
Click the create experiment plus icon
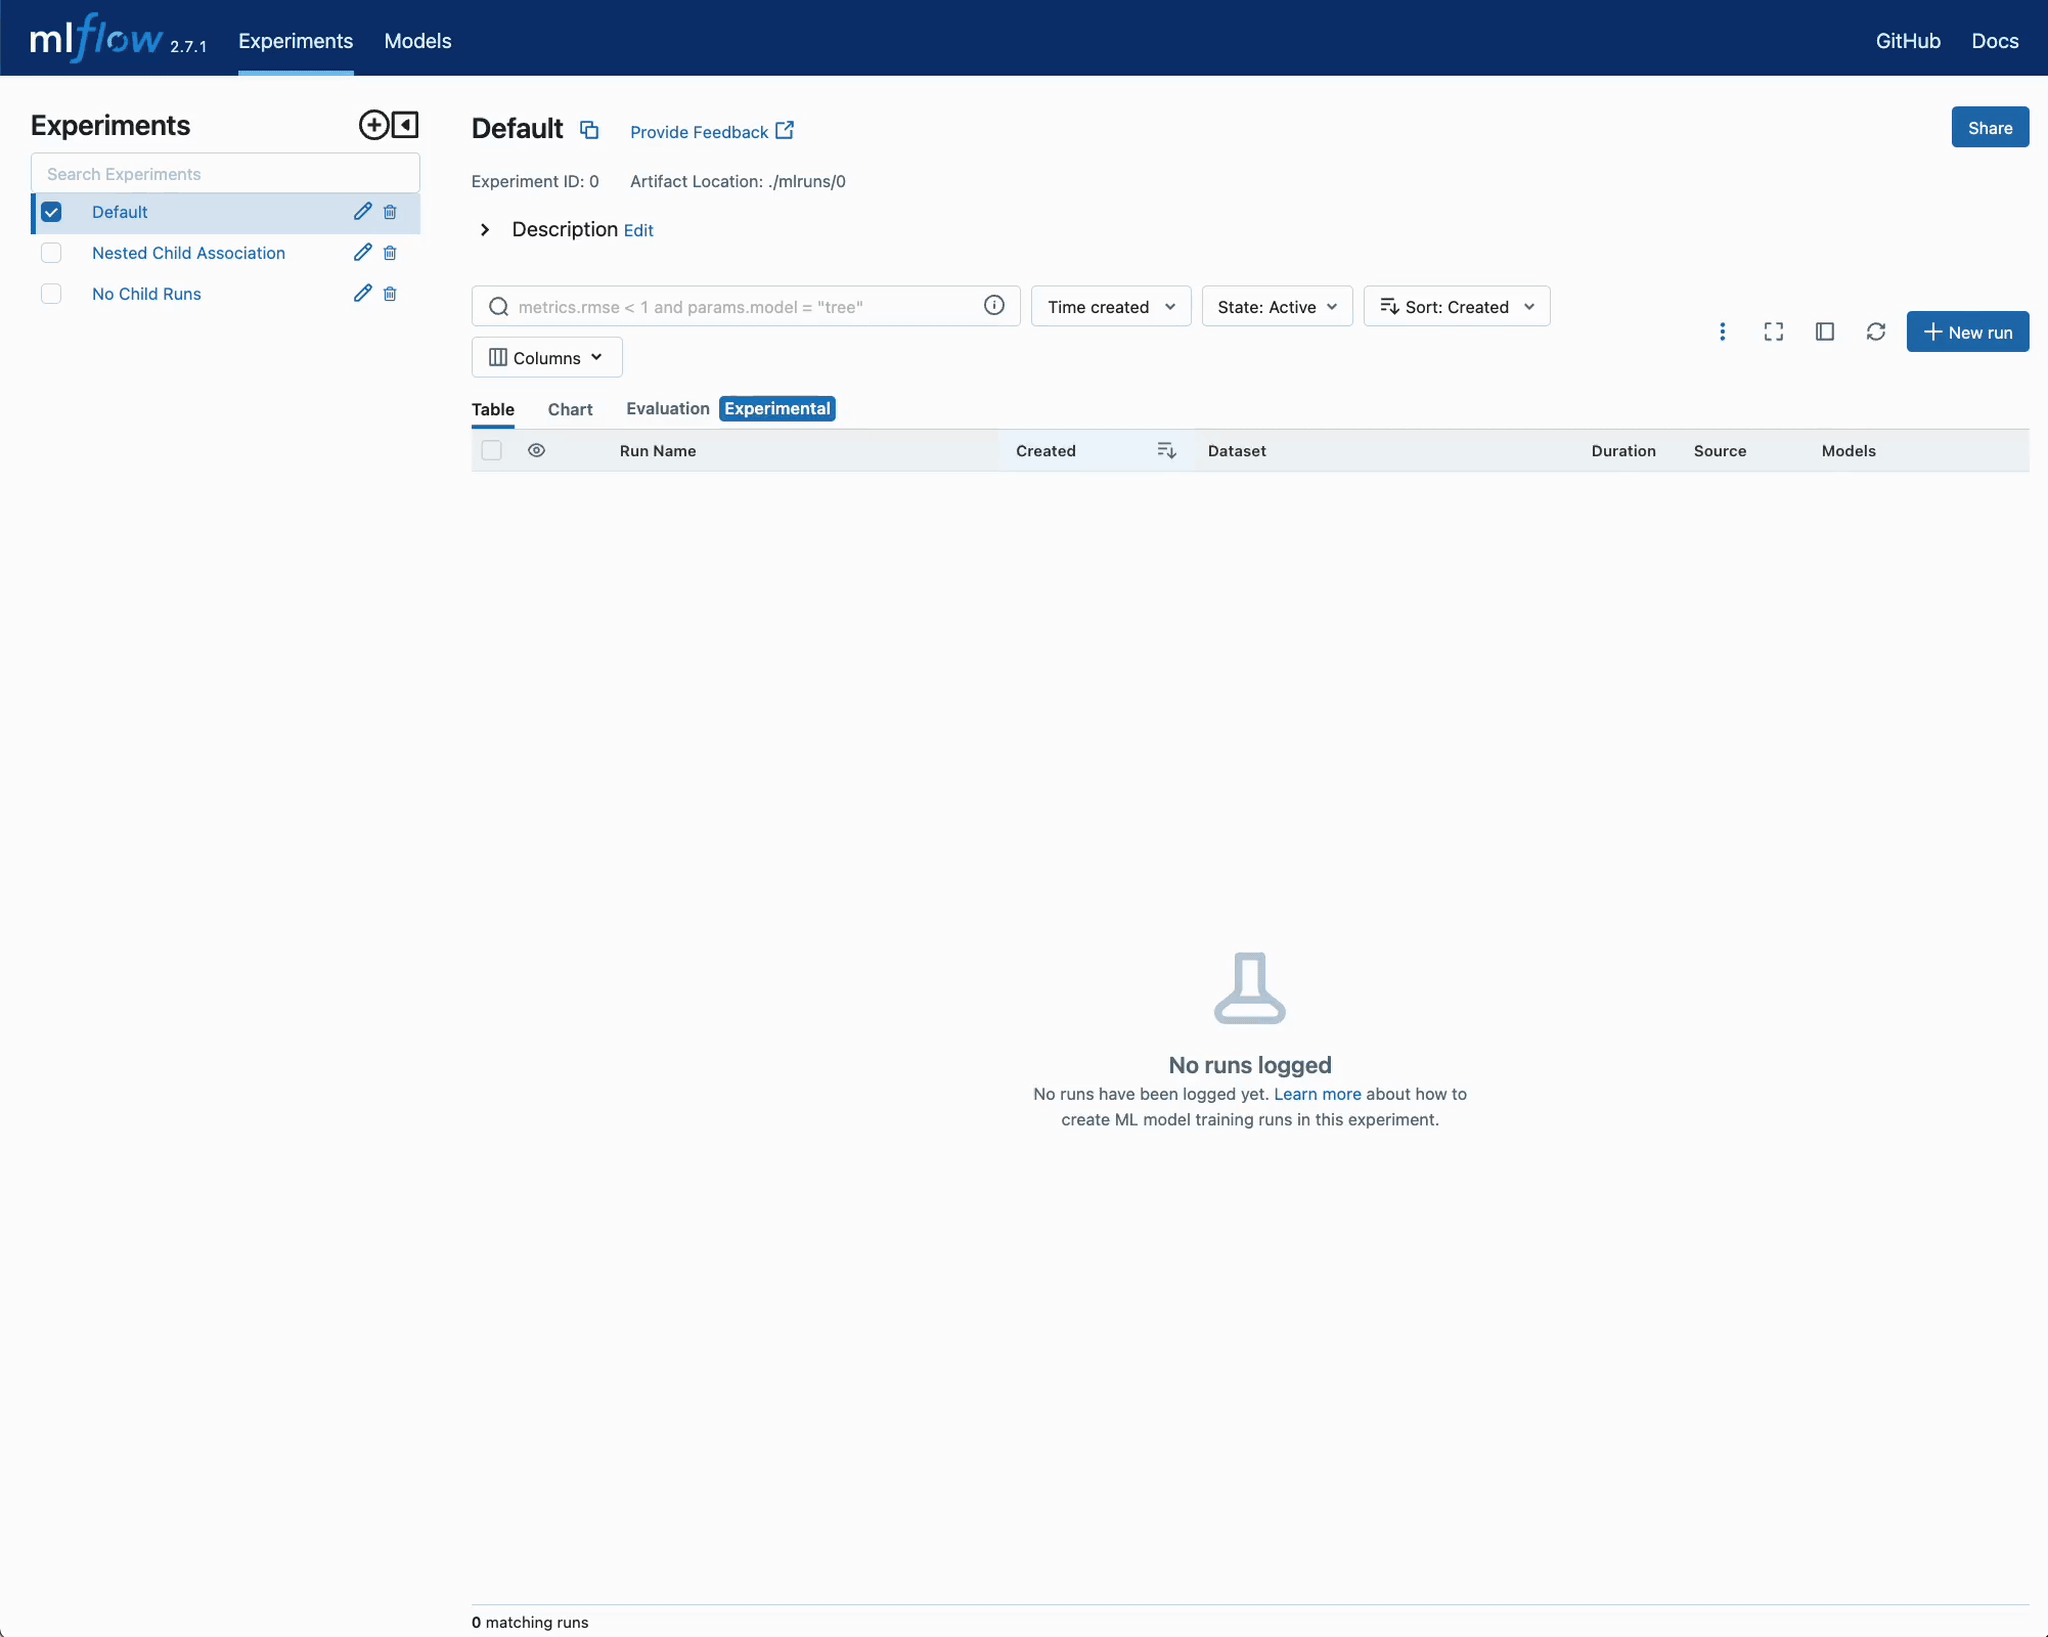(373, 125)
